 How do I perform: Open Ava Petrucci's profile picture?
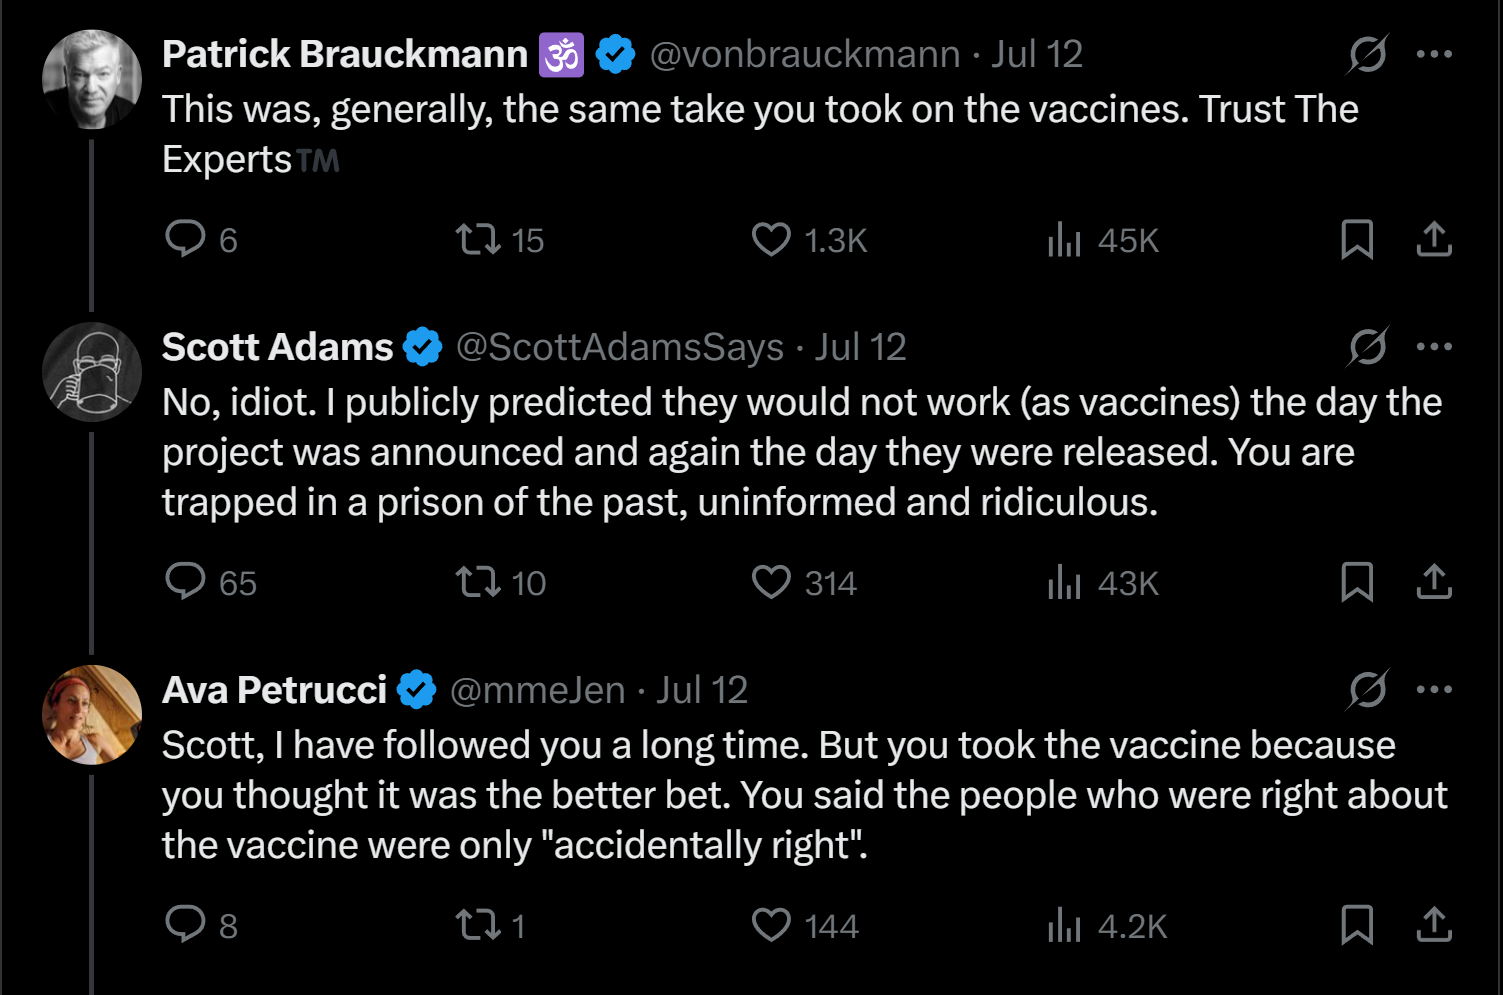pyautogui.click(x=92, y=715)
